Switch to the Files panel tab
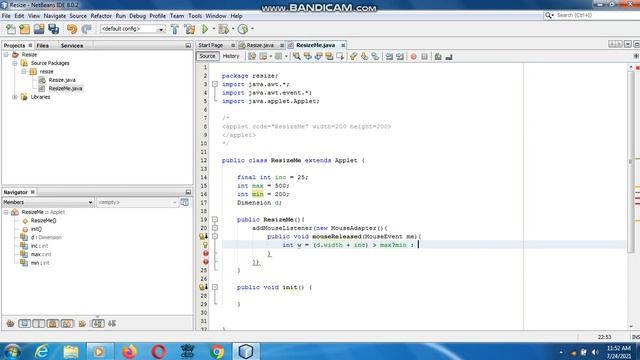Viewport: 640px width, 360px height. (x=42, y=46)
